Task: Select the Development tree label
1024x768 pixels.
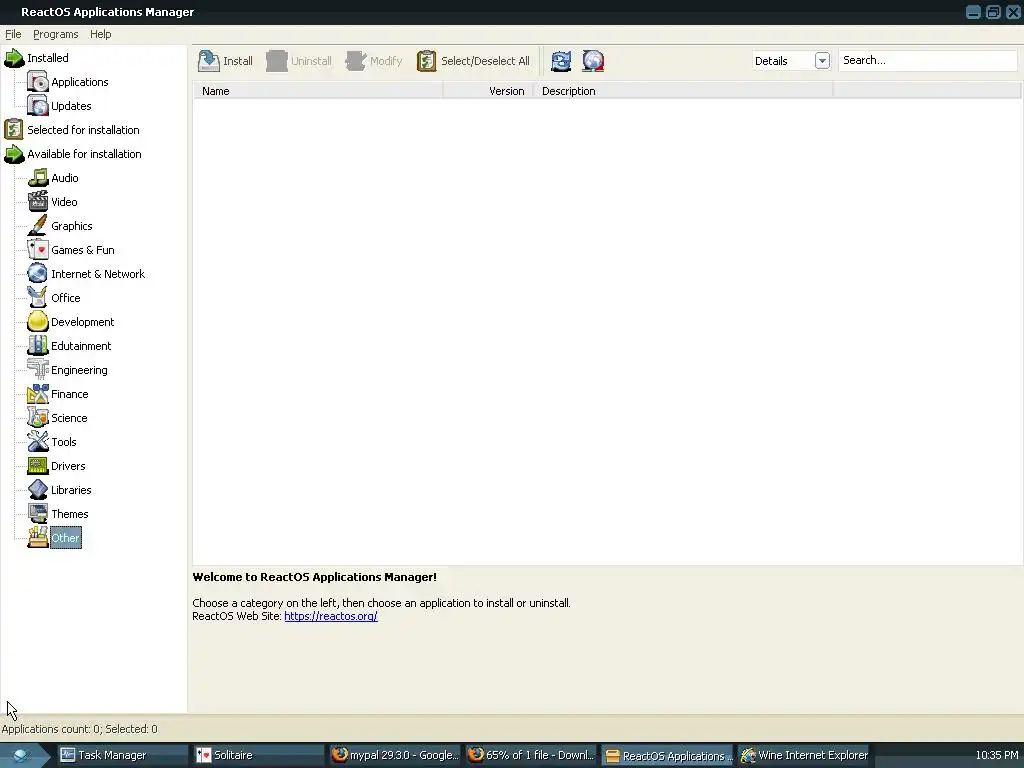Action: [x=82, y=322]
